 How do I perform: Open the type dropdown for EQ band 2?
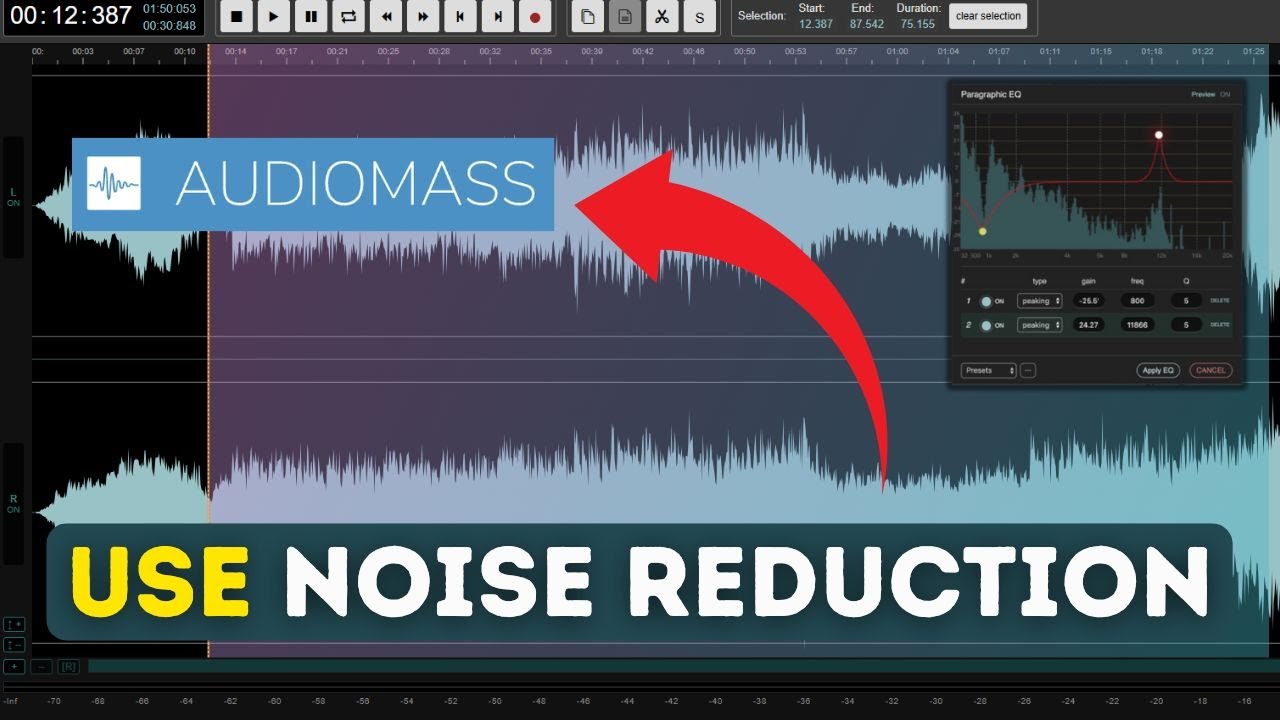pos(1039,325)
